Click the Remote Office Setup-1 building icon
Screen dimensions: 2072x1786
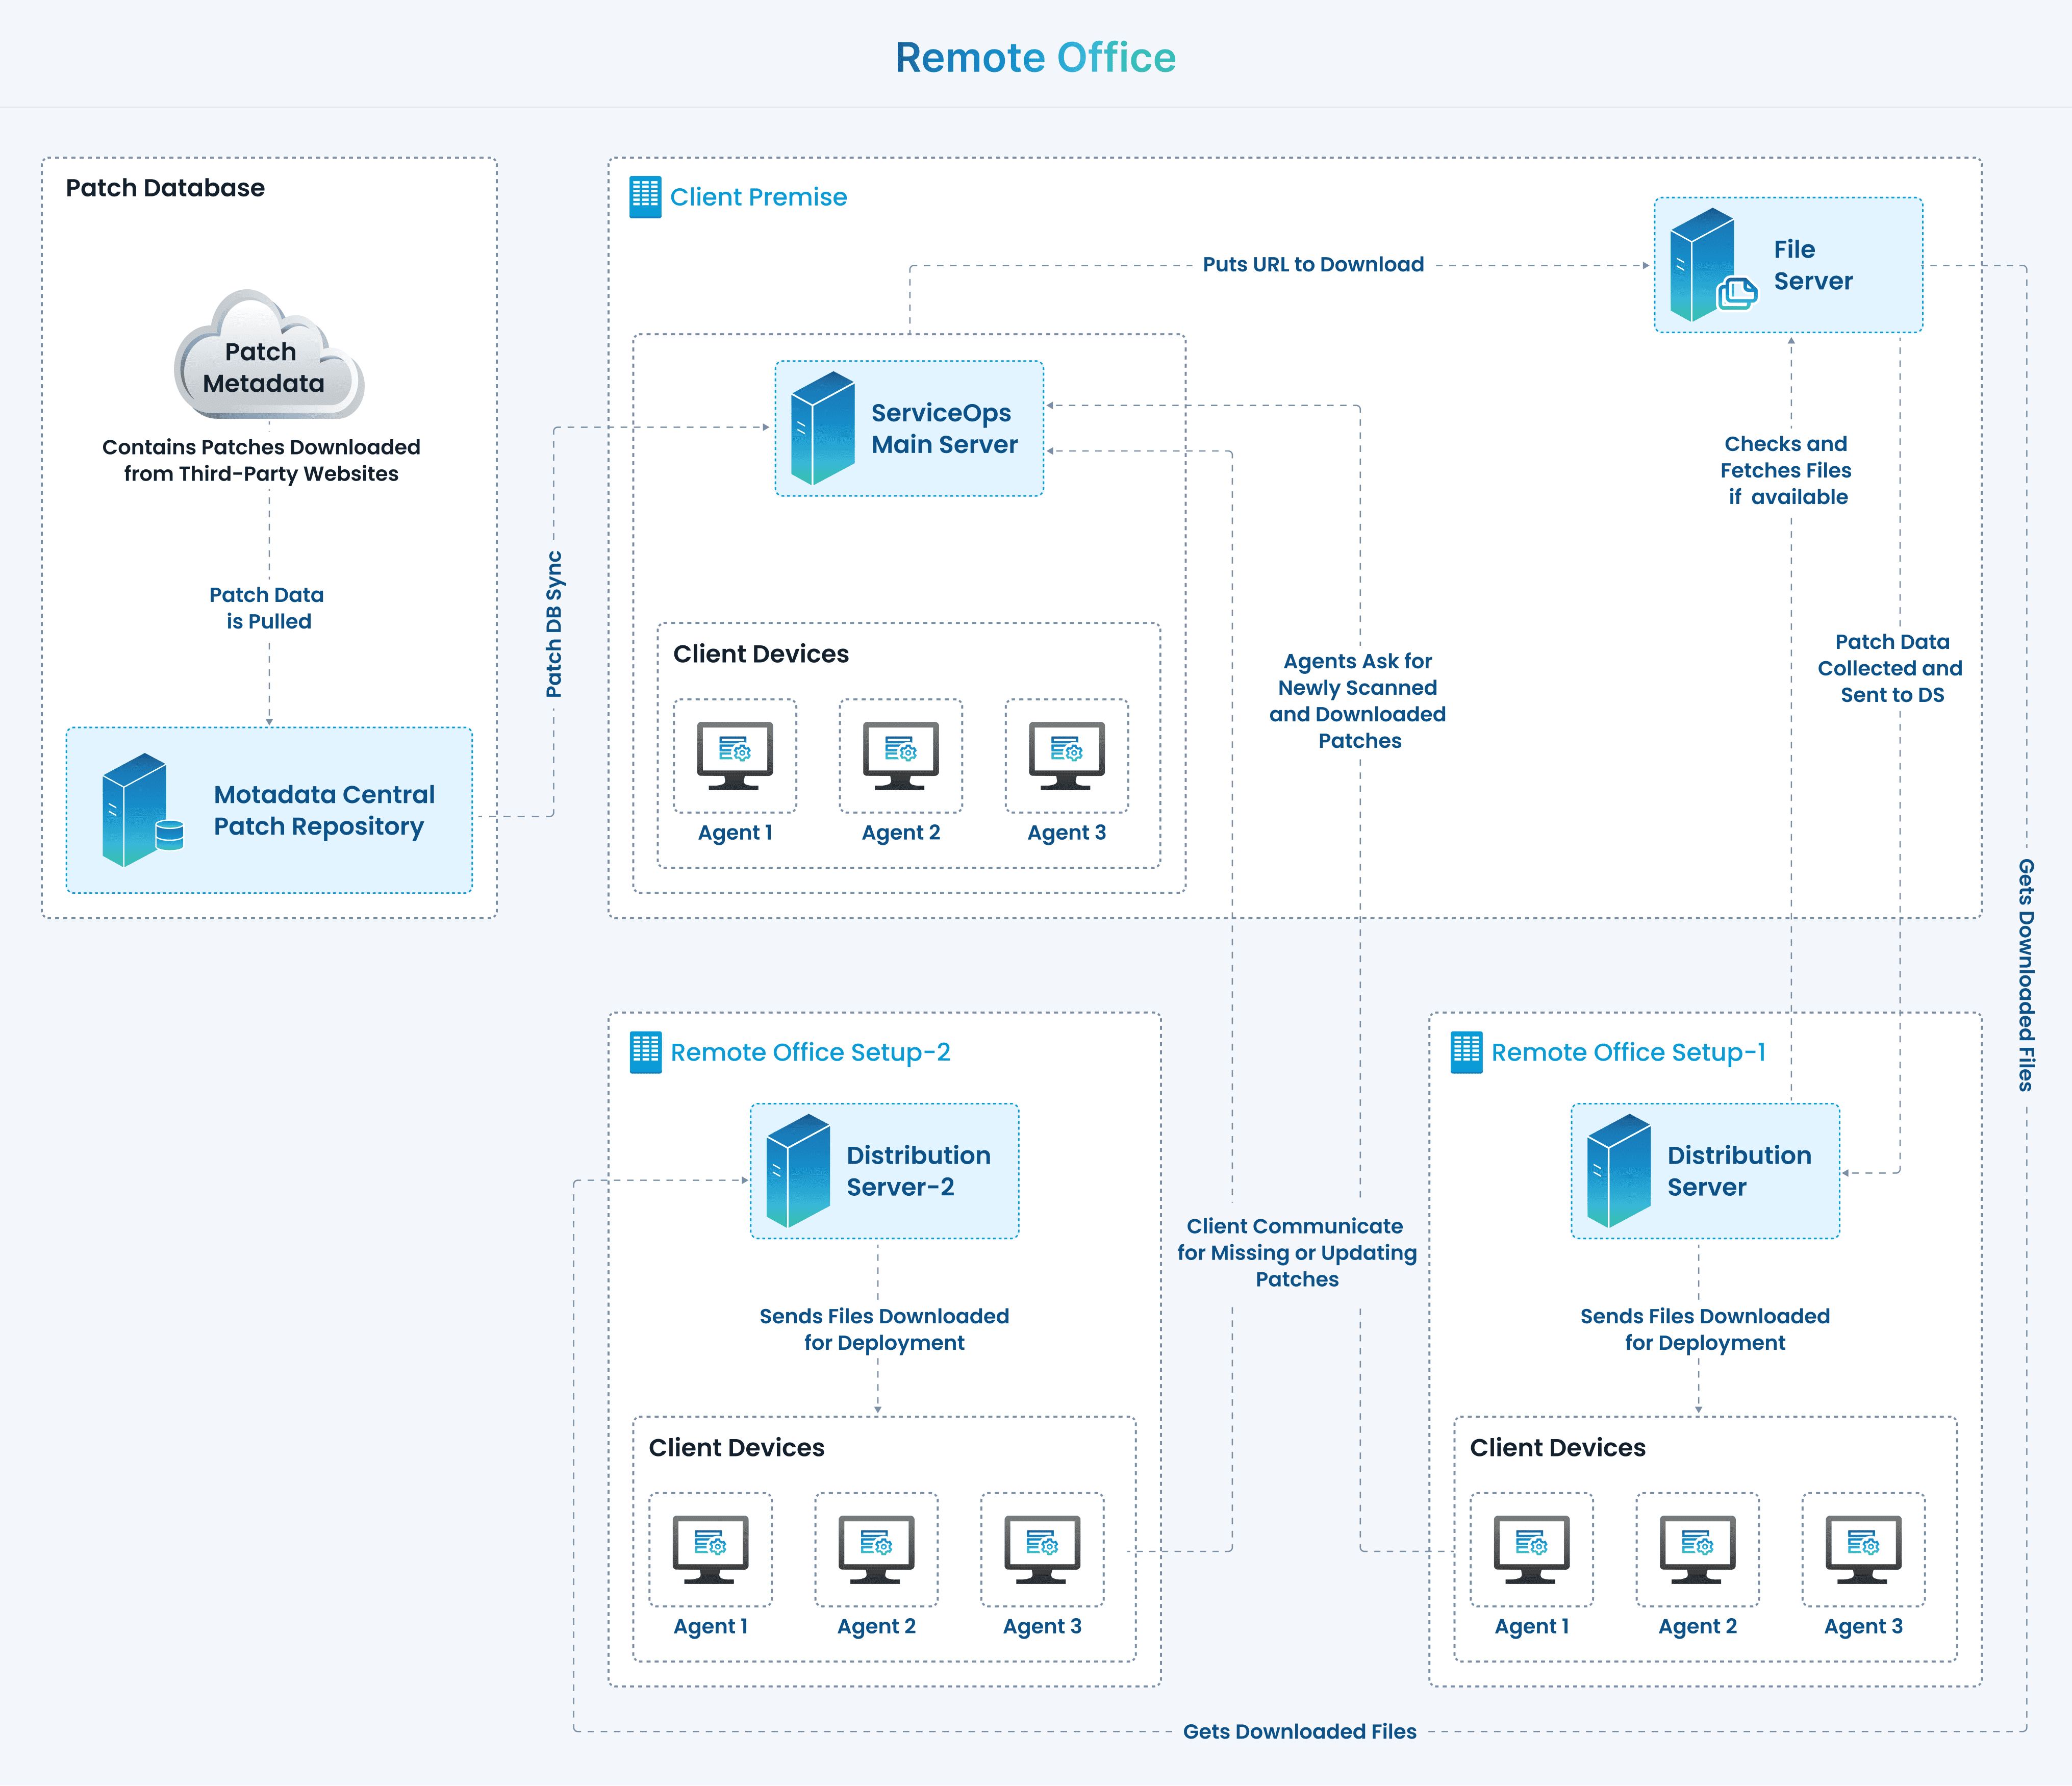[x=1466, y=1052]
